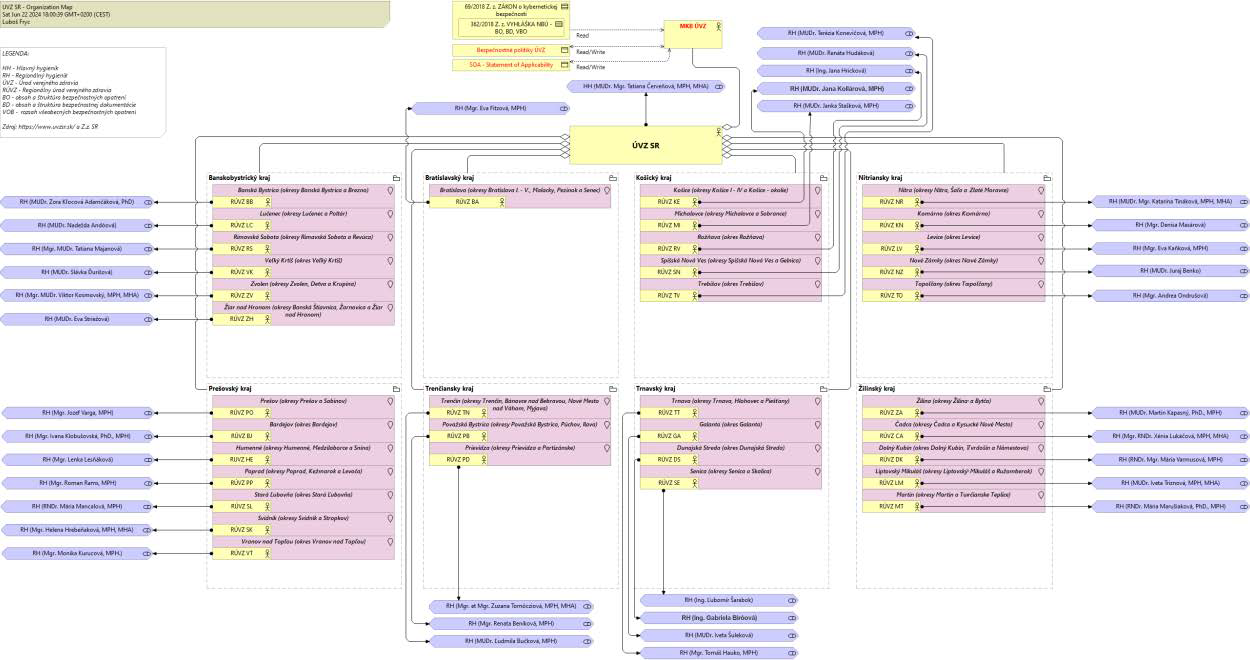1250x660 pixels.
Task: Select RH (Mgr. Monika Kurucová, MPH.) role
Action: tap(77, 553)
